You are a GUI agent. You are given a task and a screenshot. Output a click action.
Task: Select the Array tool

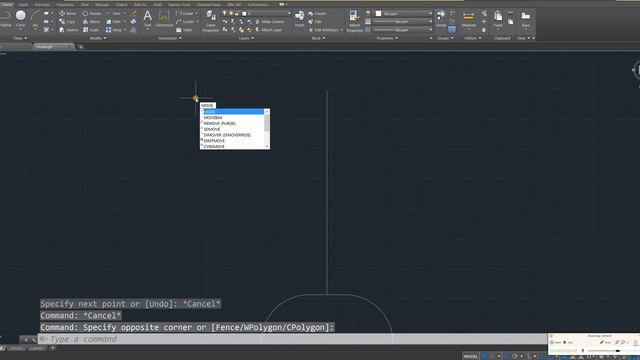[x=114, y=30]
